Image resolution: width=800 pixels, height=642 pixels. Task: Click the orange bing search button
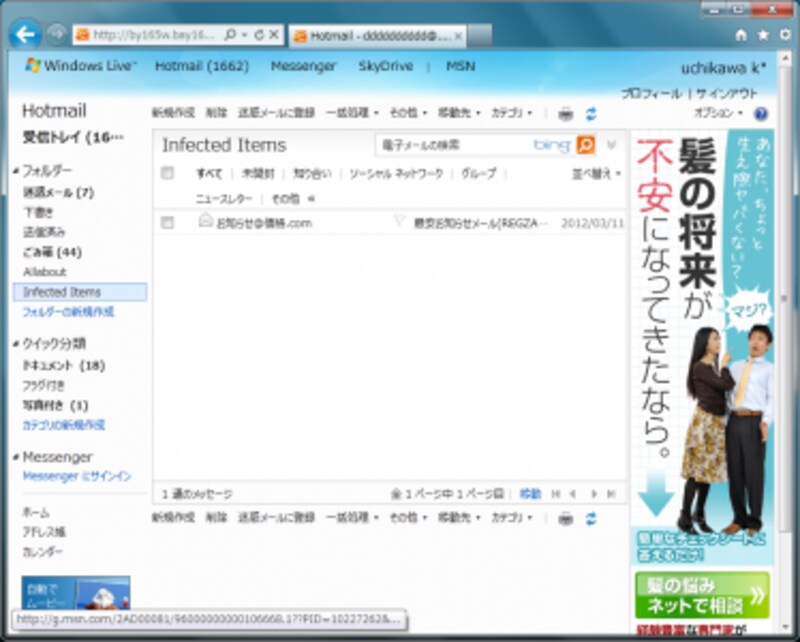click(x=586, y=145)
